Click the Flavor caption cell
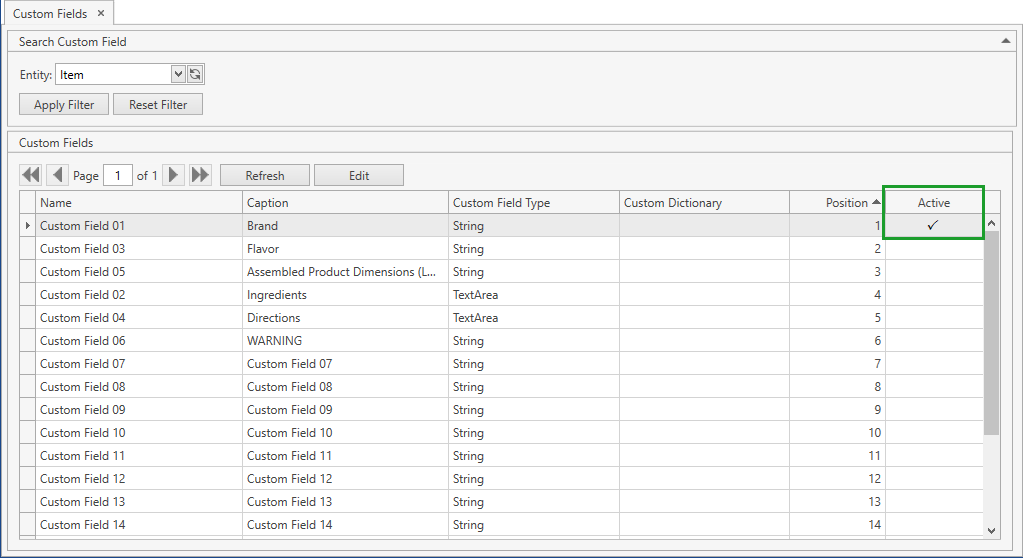Viewport: 1023px width, 558px height. coord(345,249)
